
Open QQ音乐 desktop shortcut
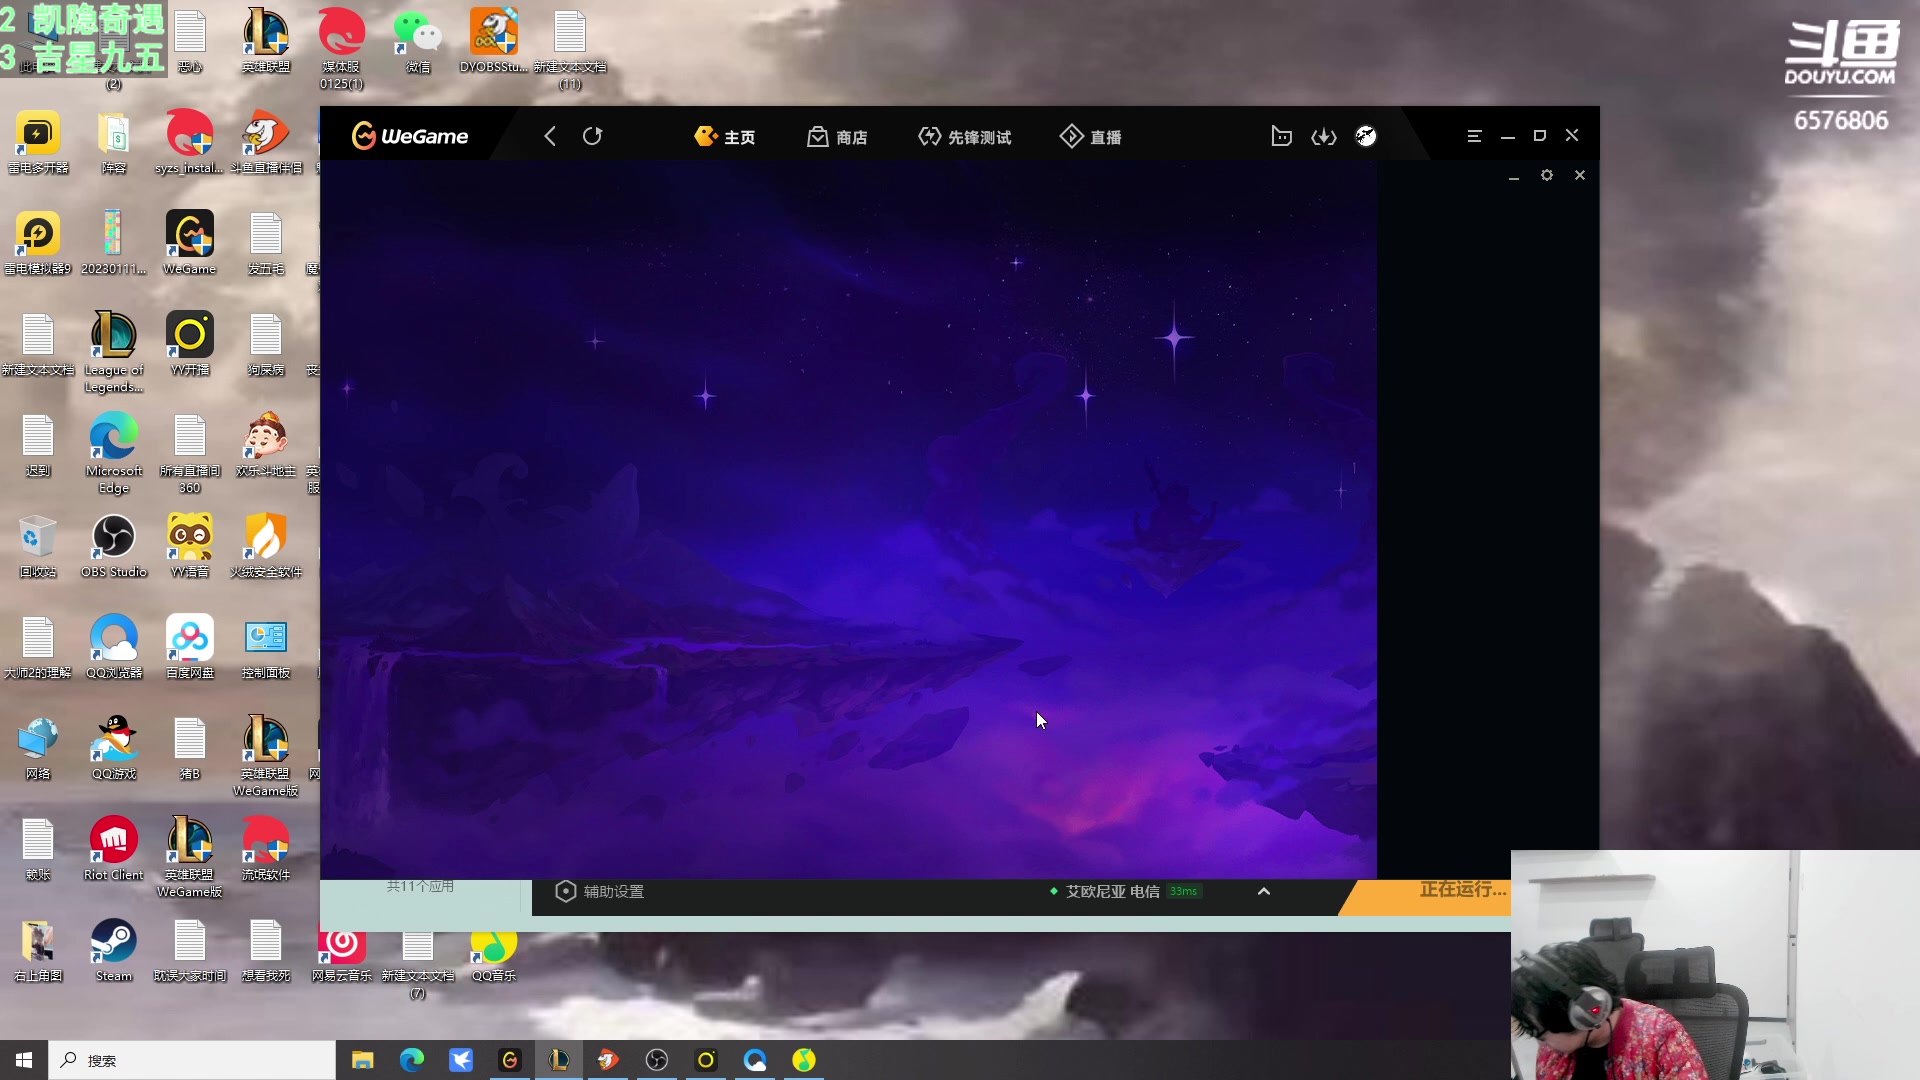(494, 956)
